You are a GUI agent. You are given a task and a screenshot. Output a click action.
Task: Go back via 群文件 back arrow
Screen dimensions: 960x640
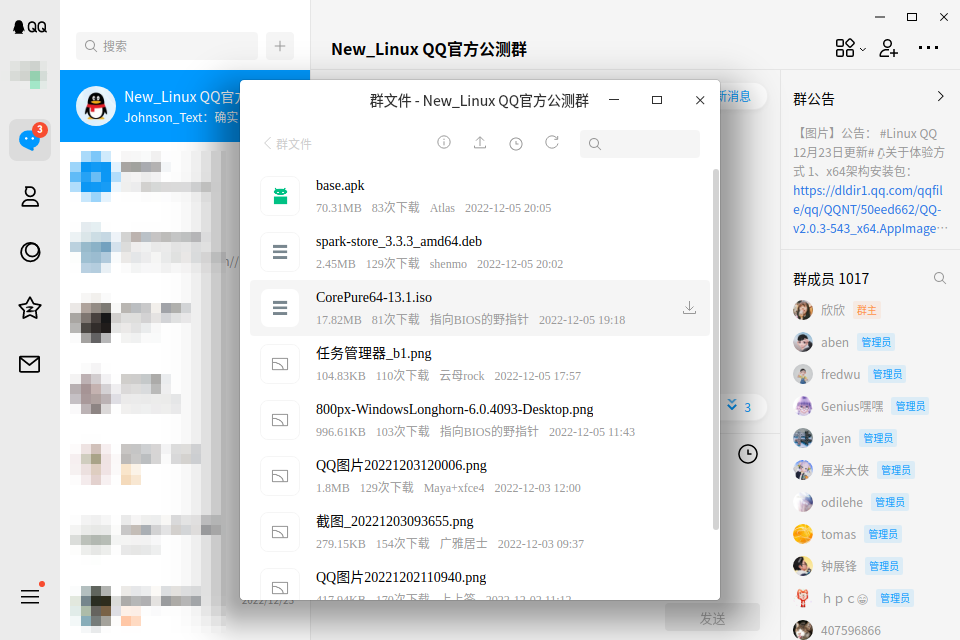click(x=287, y=144)
